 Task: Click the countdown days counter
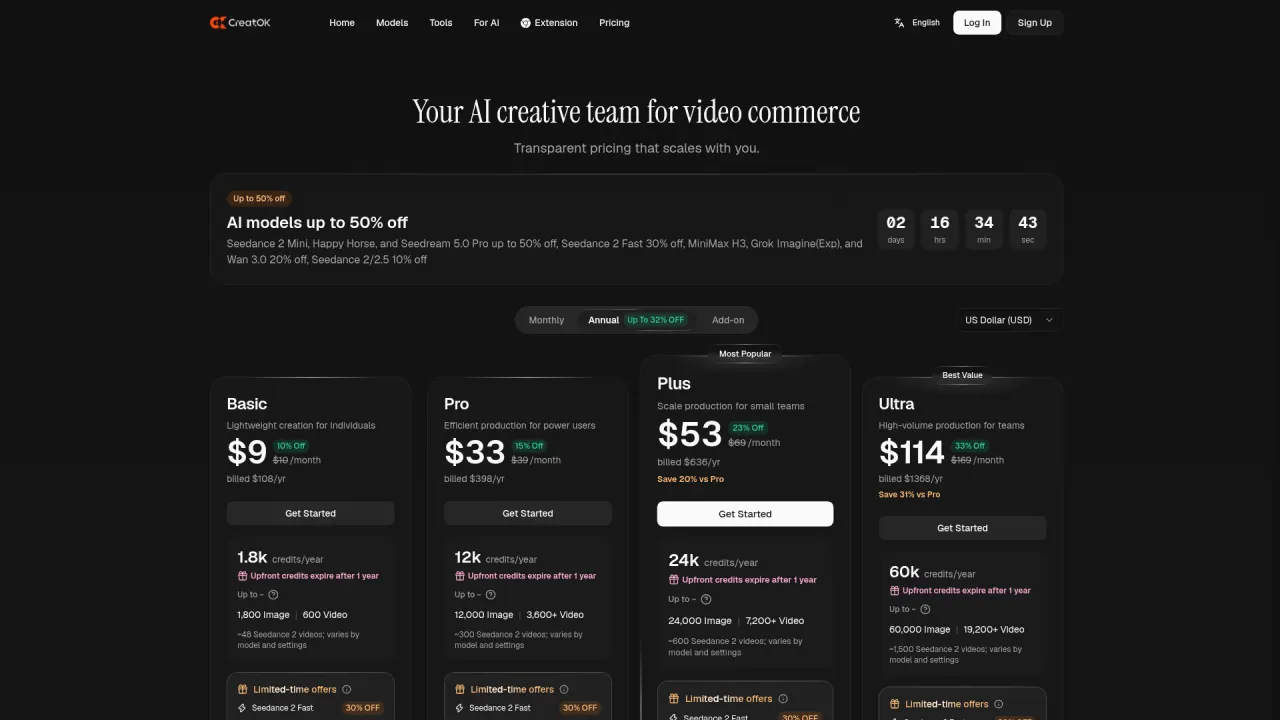coord(896,228)
